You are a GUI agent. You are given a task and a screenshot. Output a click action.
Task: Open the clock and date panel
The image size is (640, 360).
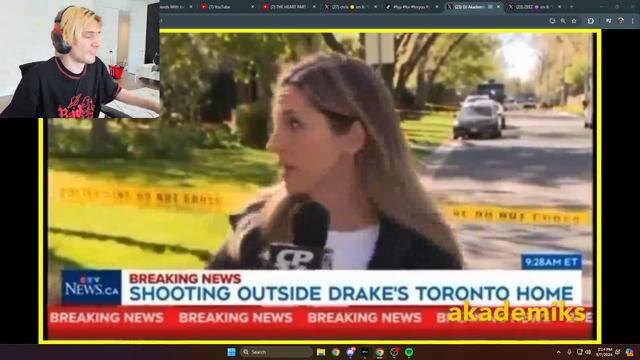[x=604, y=352]
